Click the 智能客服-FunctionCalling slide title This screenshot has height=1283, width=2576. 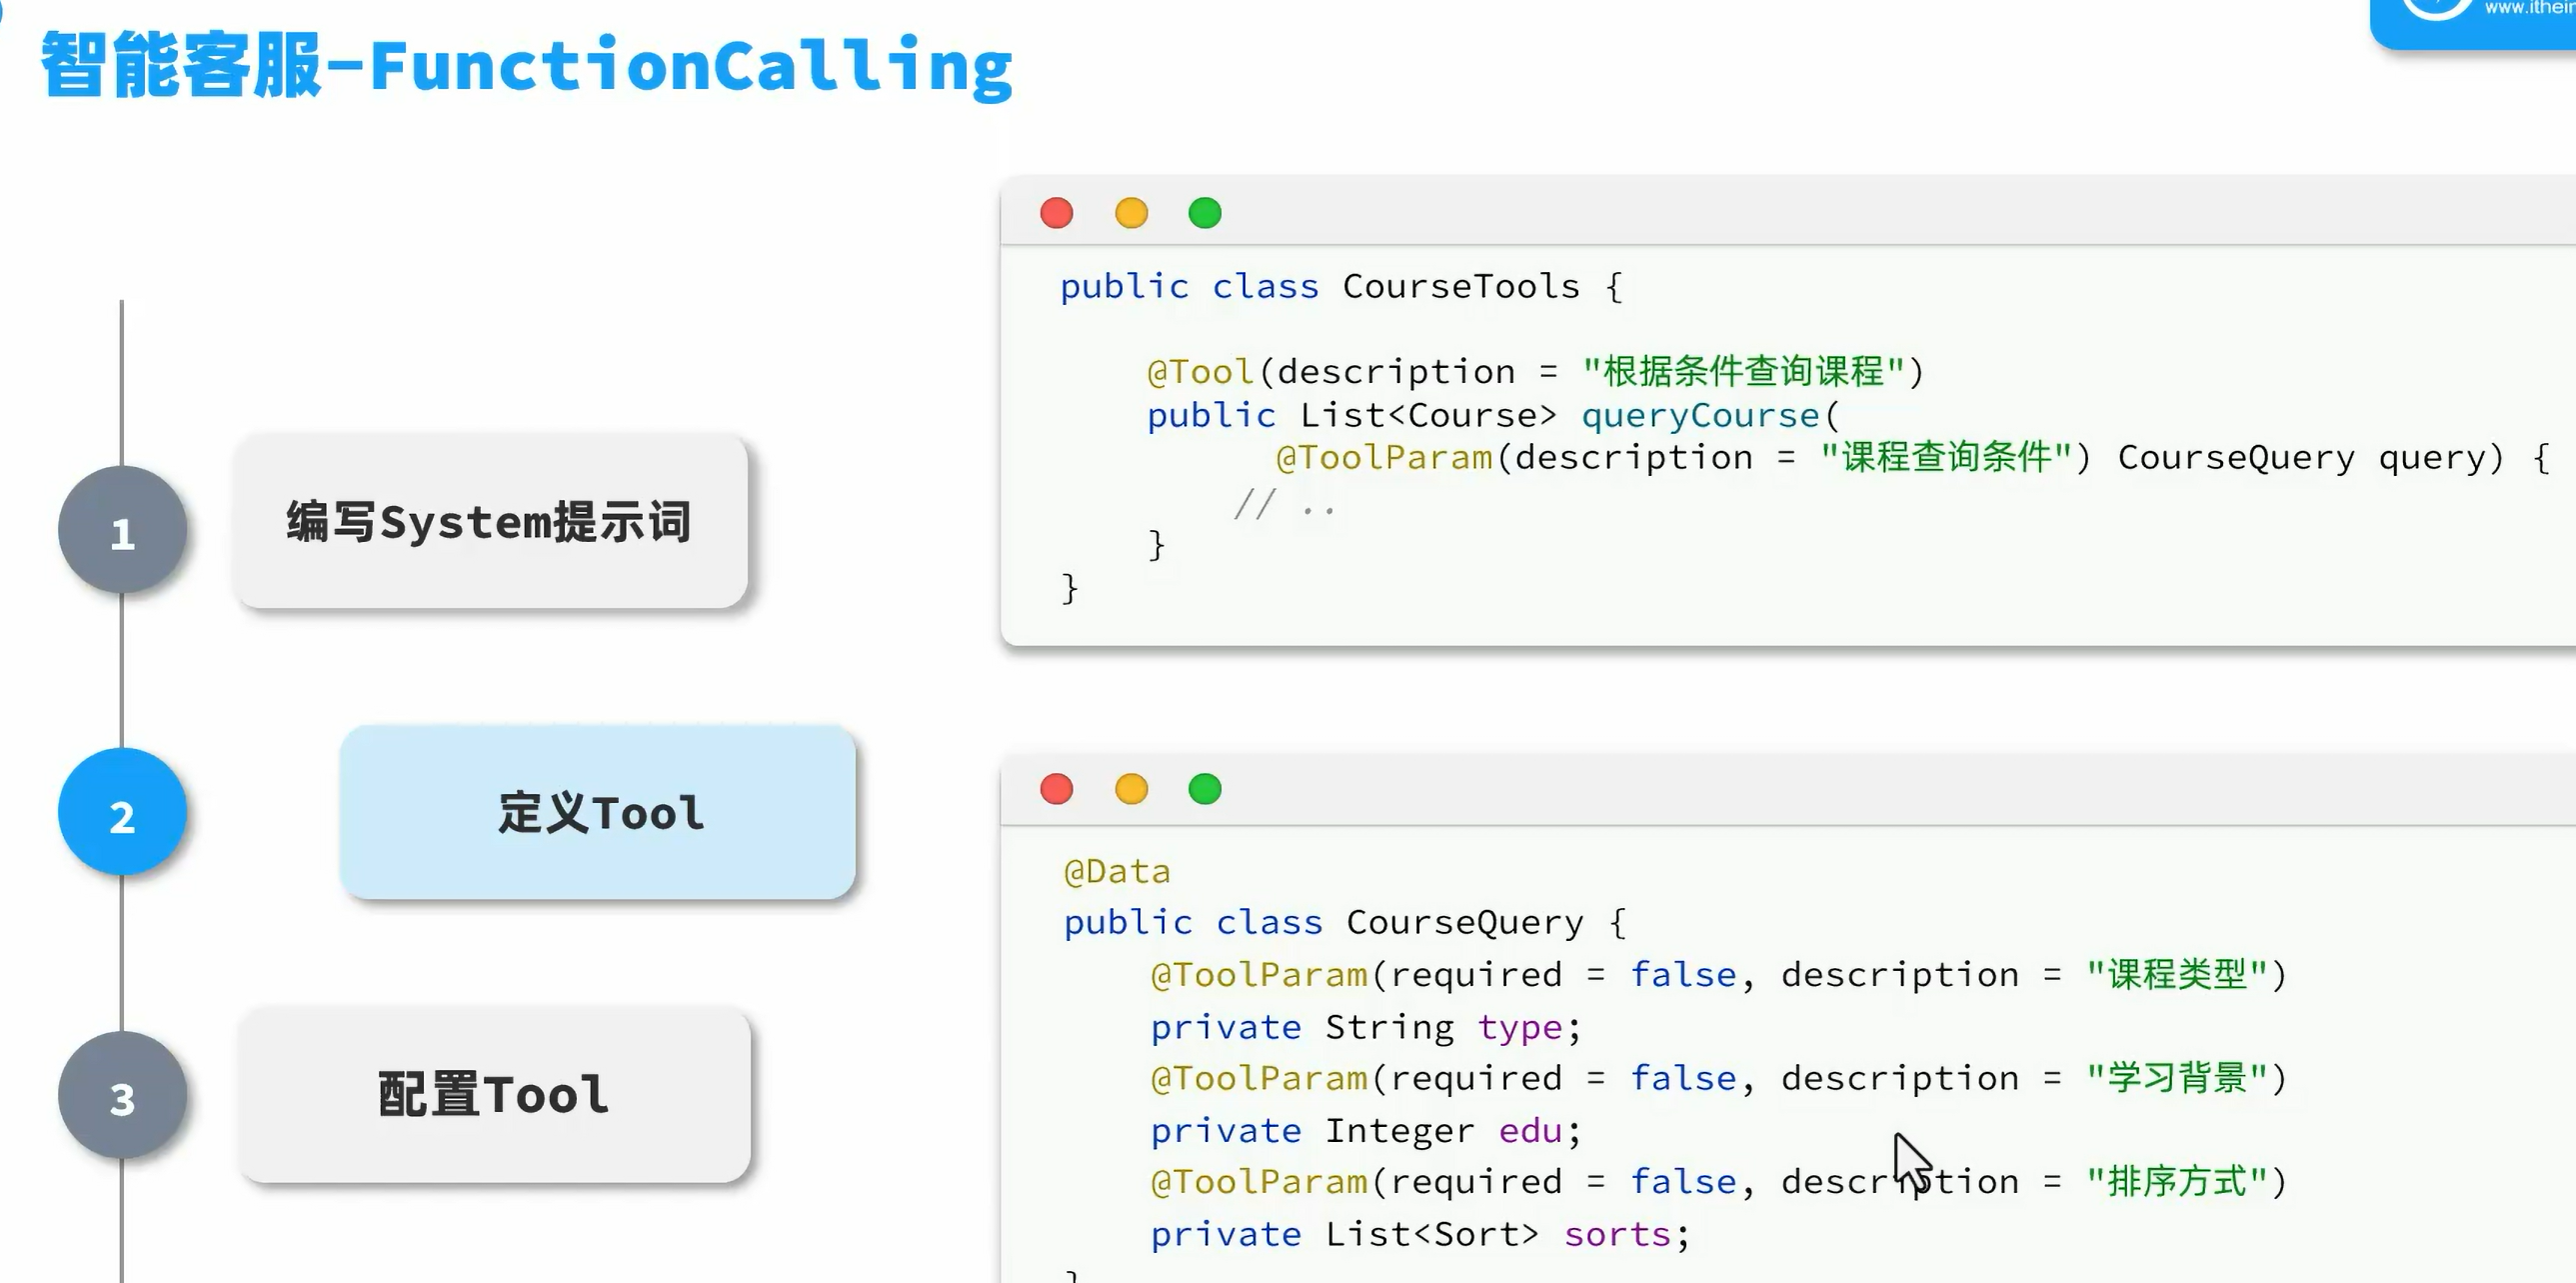[x=526, y=66]
